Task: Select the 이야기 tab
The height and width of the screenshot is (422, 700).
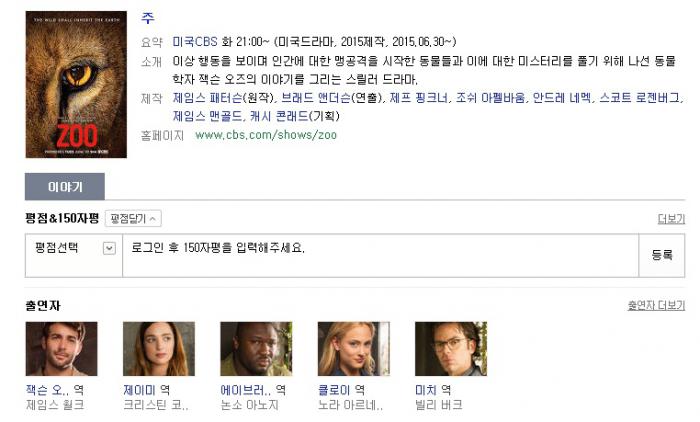Action: [x=65, y=187]
